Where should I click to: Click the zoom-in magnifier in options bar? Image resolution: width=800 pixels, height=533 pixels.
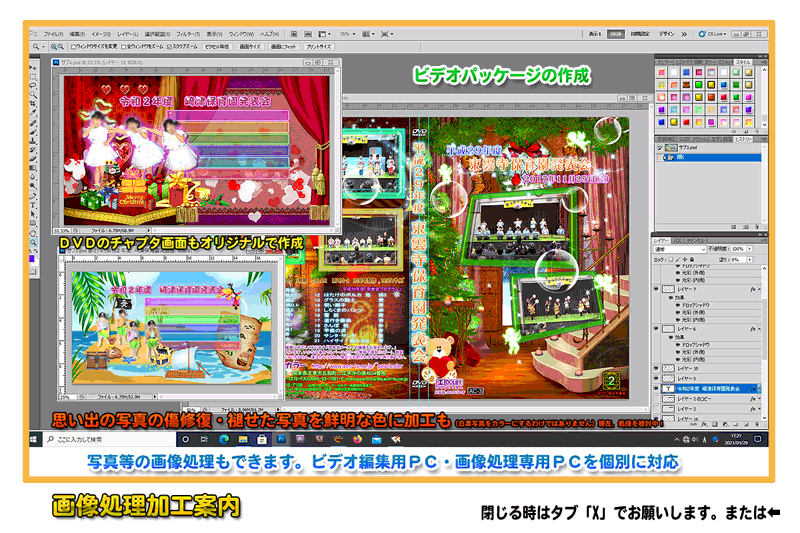pos(54,46)
